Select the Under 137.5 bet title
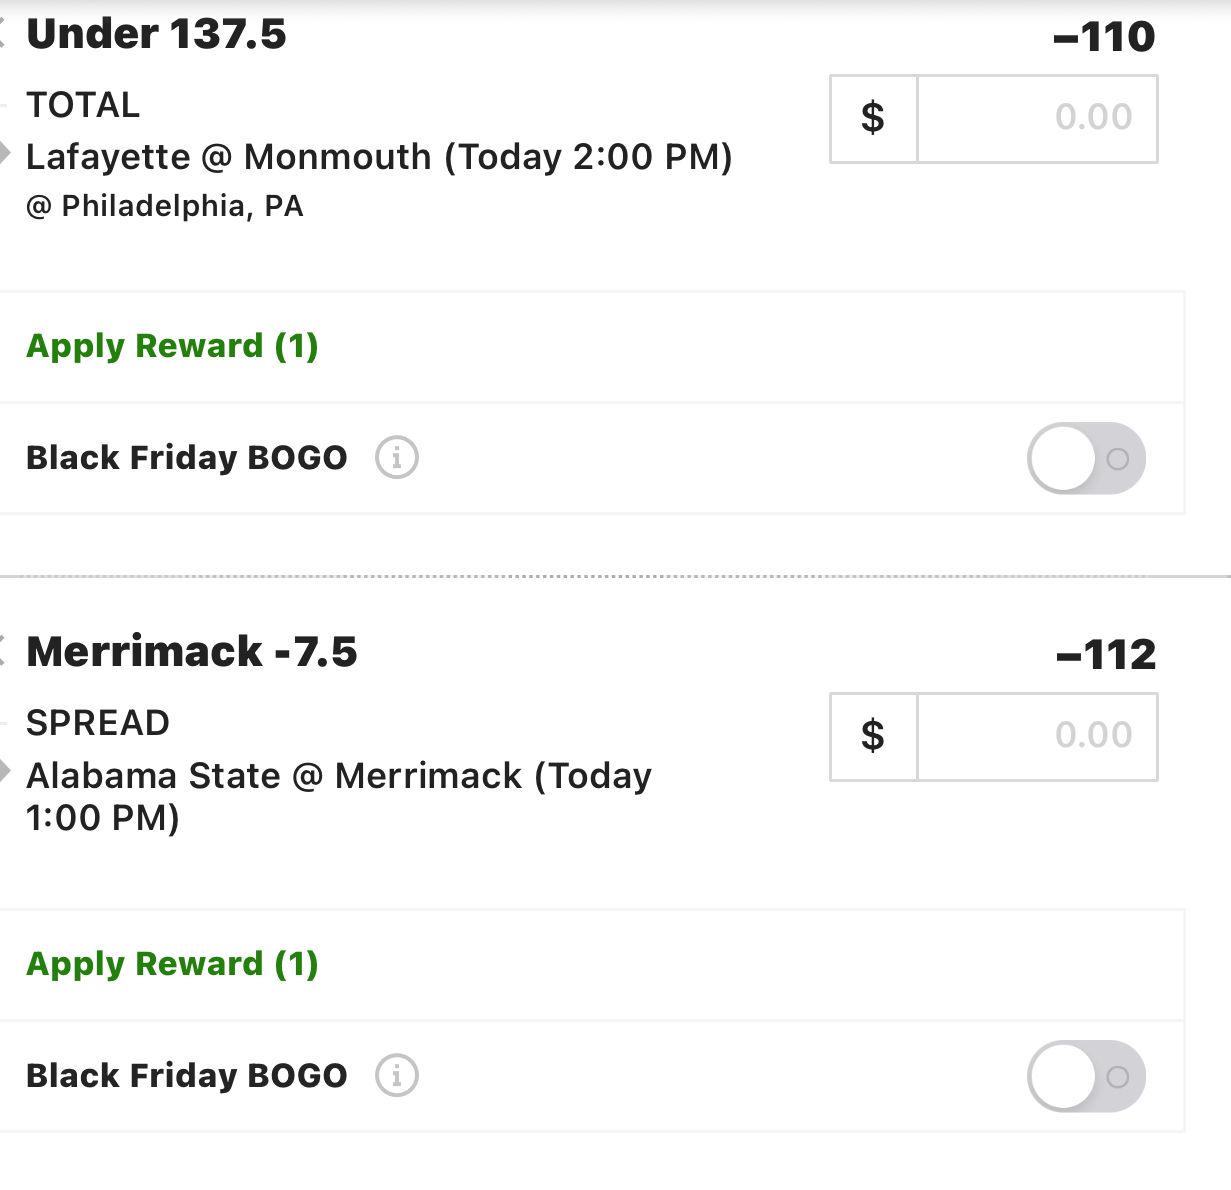The width and height of the screenshot is (1231, 1190). click(156, 34)
